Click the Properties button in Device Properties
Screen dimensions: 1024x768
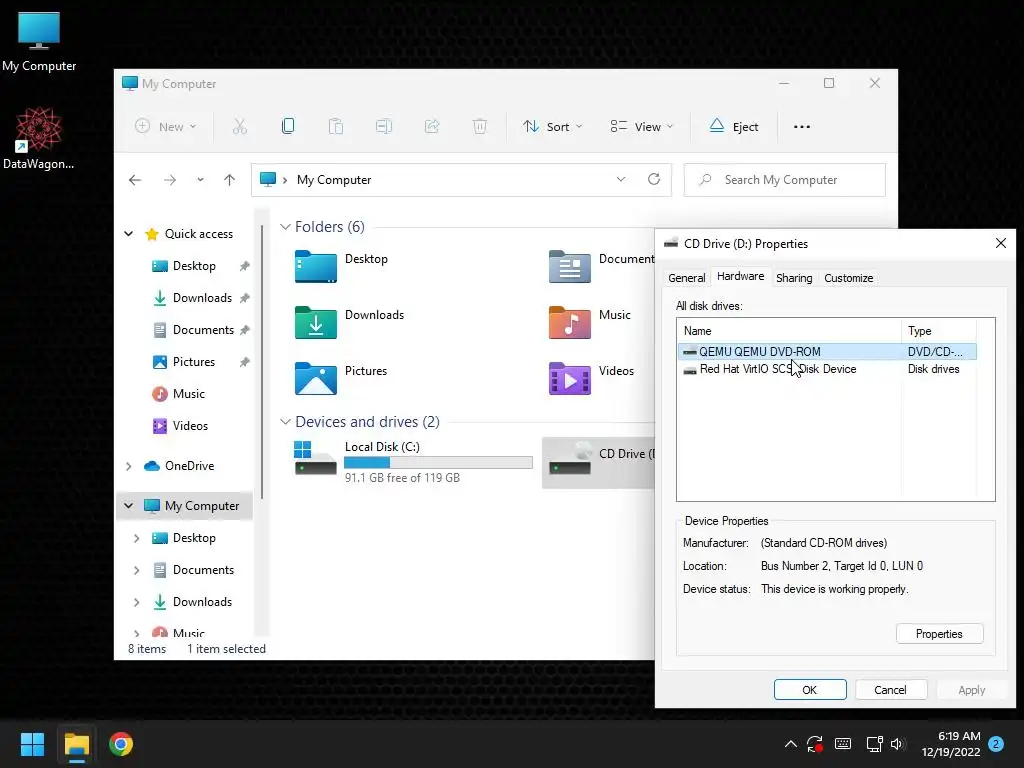939,633
